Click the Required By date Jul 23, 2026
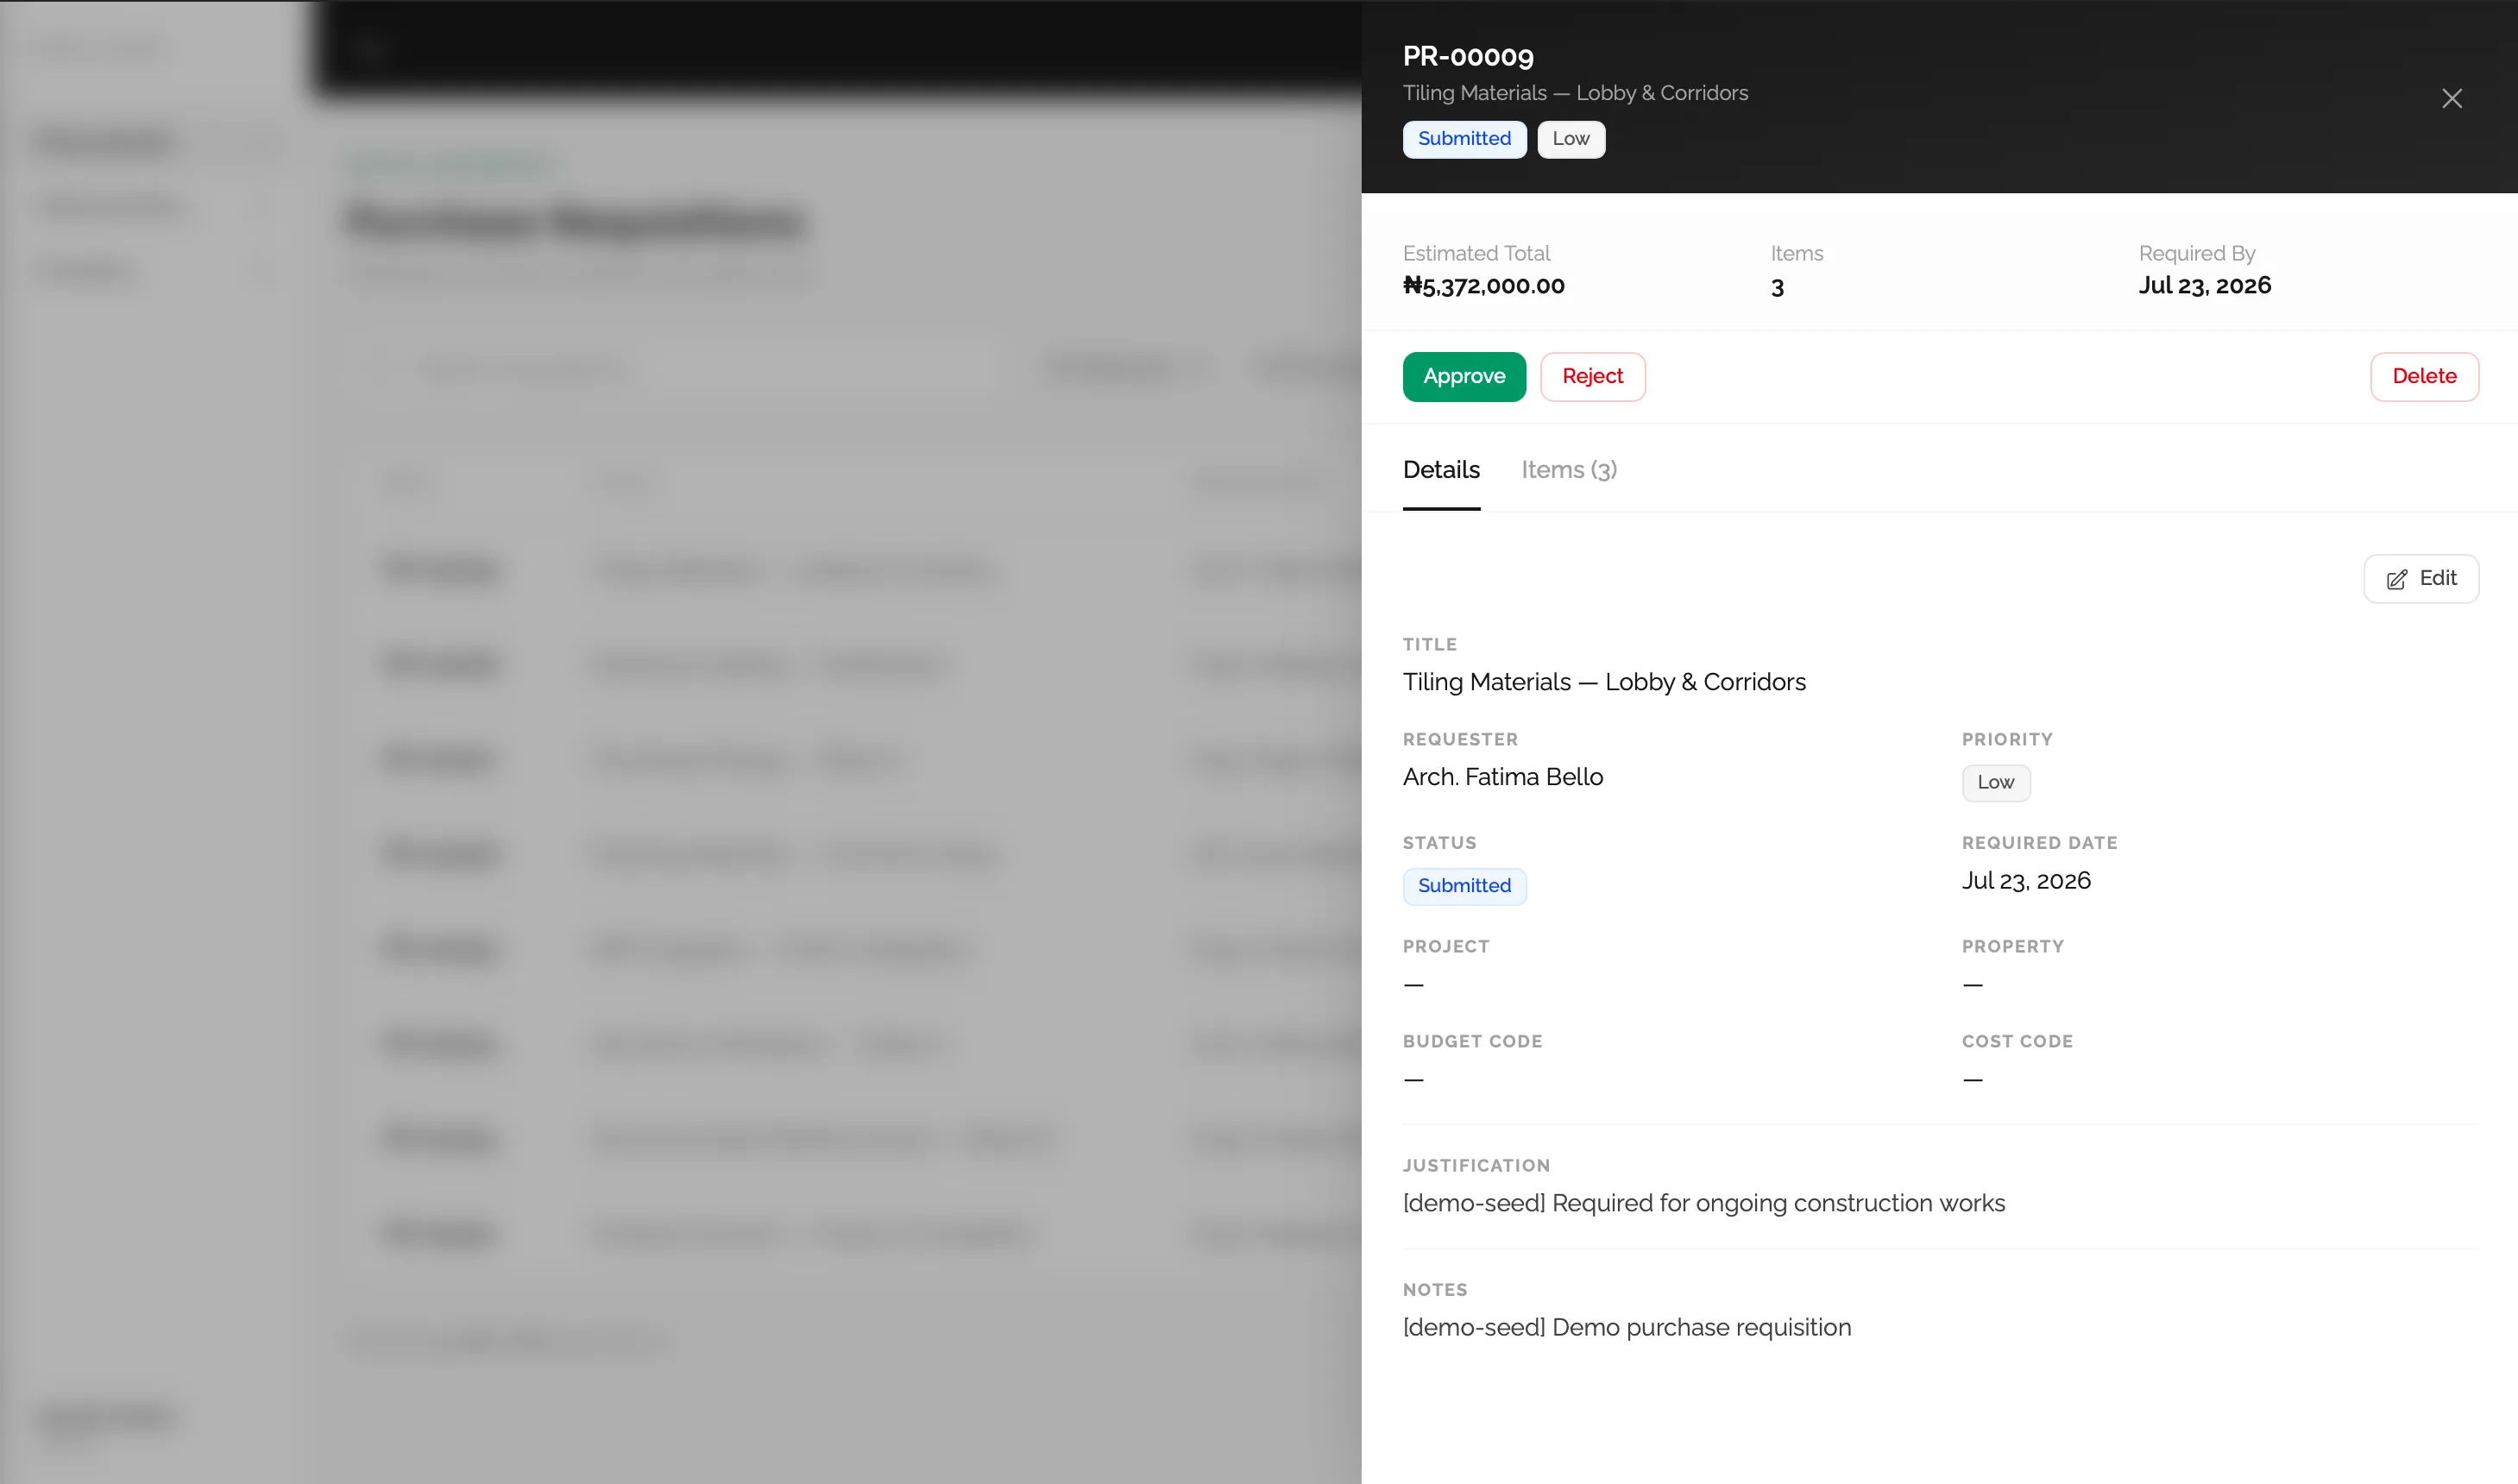Image resolution: width=2518 pixels, height=1484 pixels. click(2204, 286)
